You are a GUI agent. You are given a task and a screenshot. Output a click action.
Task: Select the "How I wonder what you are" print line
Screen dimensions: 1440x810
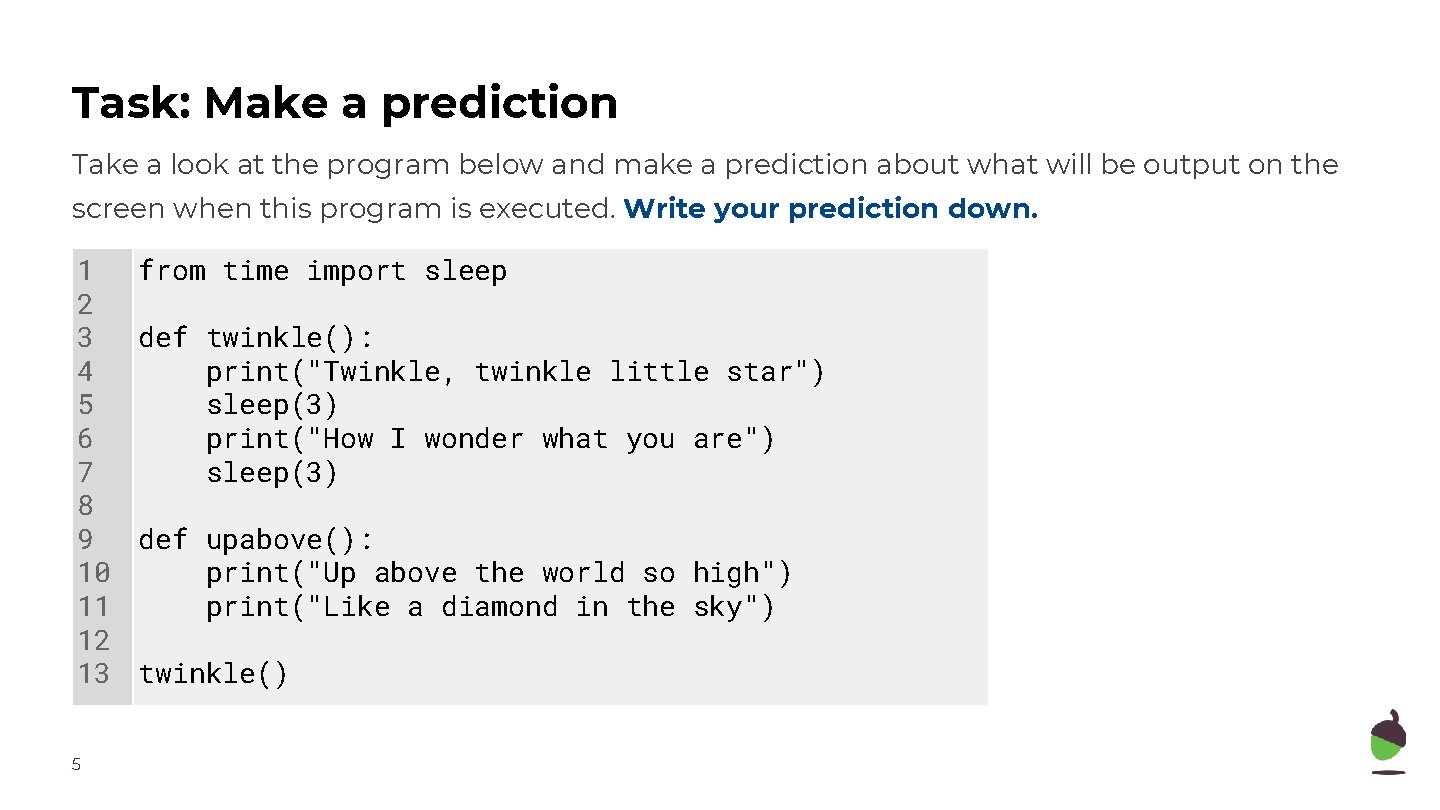click(490, 439)
